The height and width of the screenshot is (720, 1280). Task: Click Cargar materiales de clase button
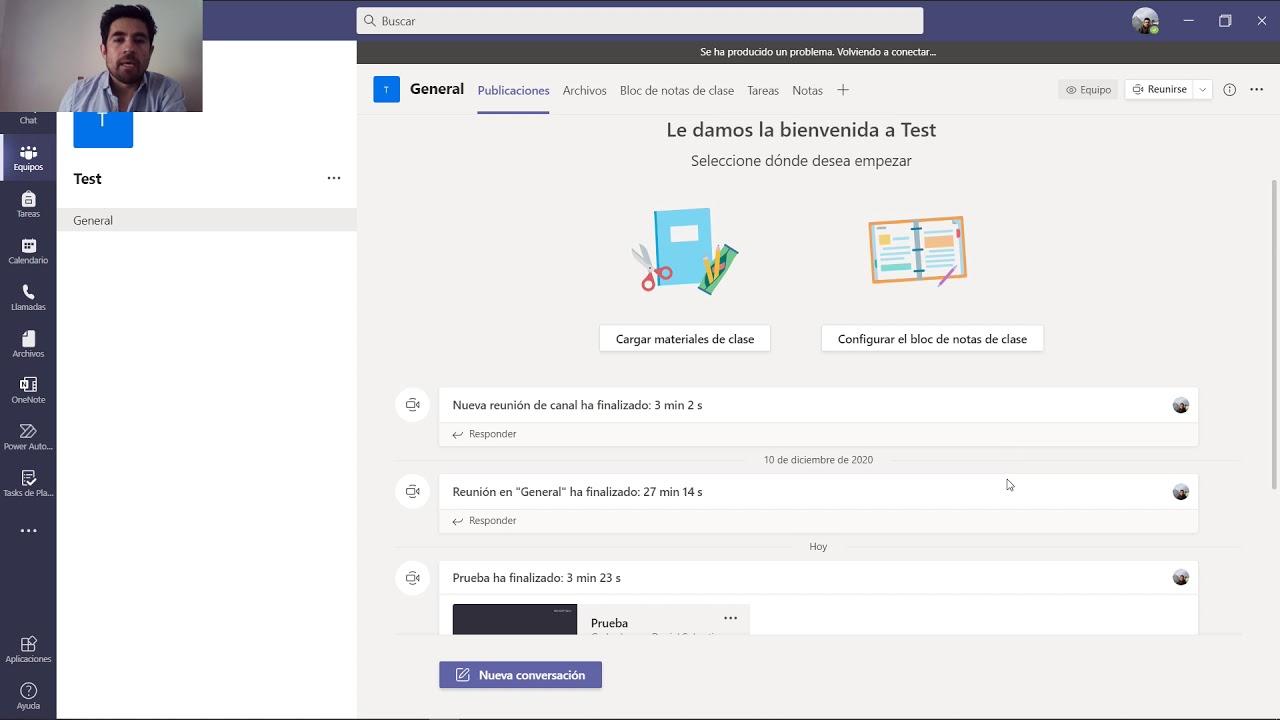(x=685, y=339)
